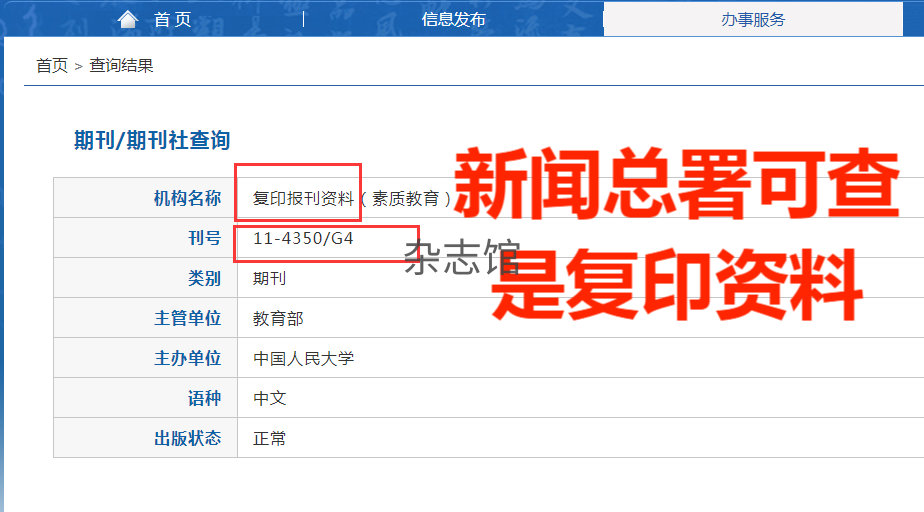Select the 正常 status value
The image size is (924, 512).
[269, 438]
